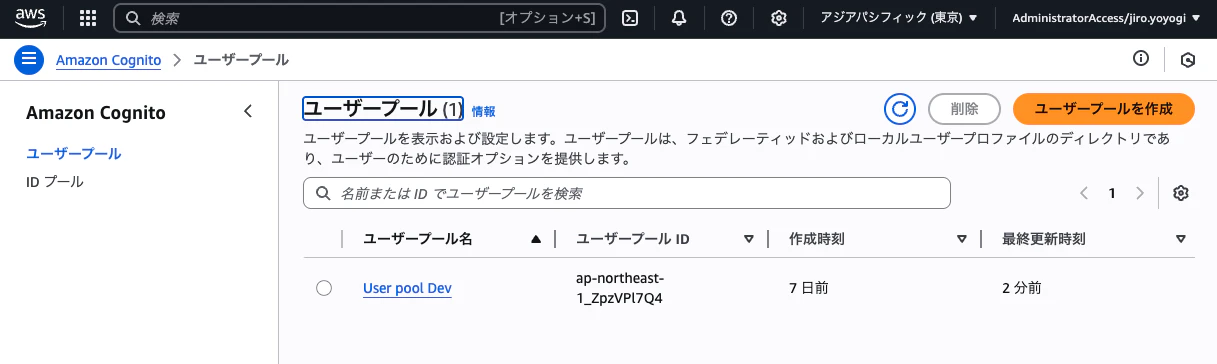
Task: Click the search magnifier in user pool filter
Action: [x=323, y=193]
